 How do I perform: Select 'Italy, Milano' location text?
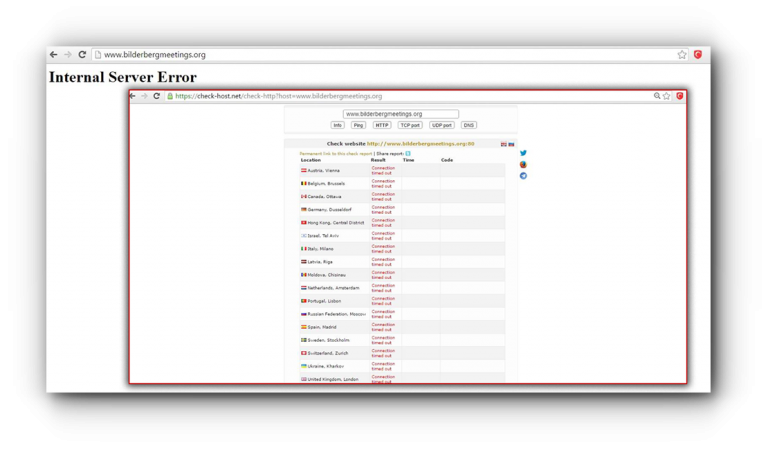click(320, 249)
